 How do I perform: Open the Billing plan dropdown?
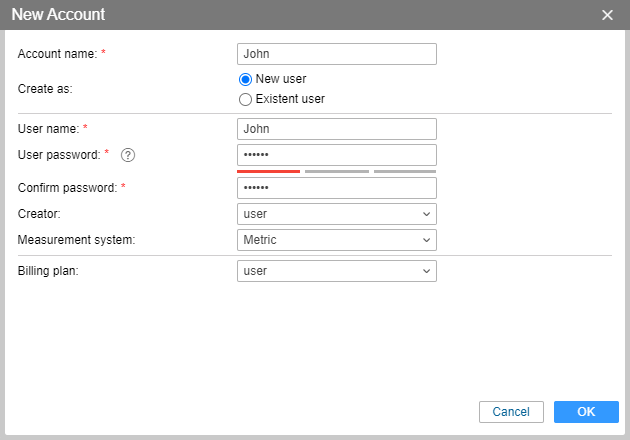click(x=336, y=271)
